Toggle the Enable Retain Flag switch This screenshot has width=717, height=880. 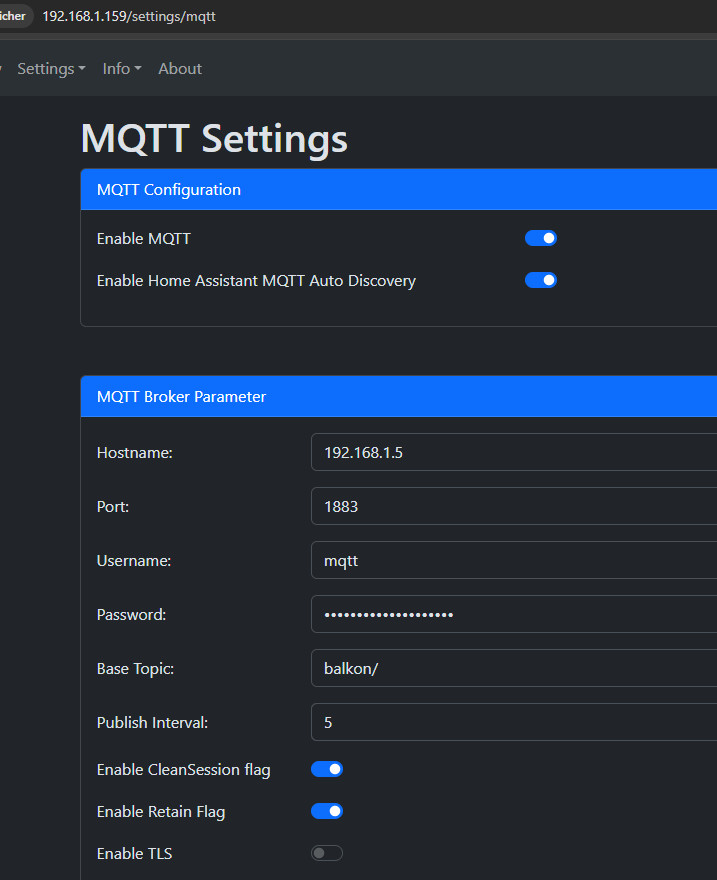click(x=327, y=811)
